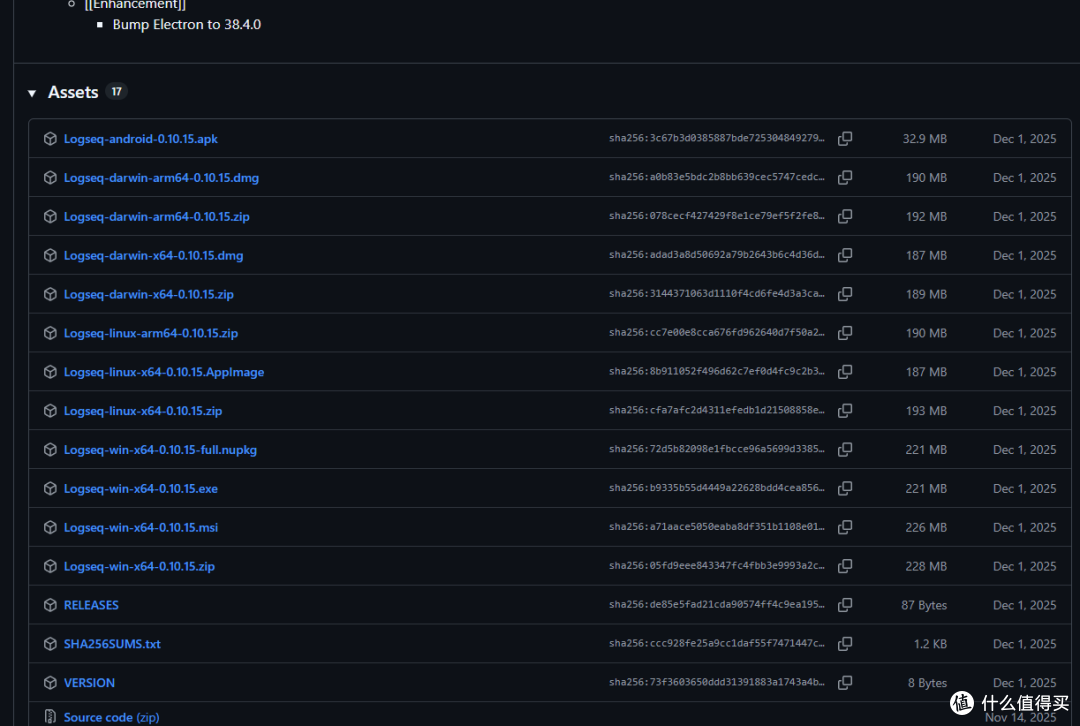Download Logseq-win-x64-0.10.15.exe installer
Image resolution: width=1080 pixels, height=726 pixels.
tap(141, 488)
